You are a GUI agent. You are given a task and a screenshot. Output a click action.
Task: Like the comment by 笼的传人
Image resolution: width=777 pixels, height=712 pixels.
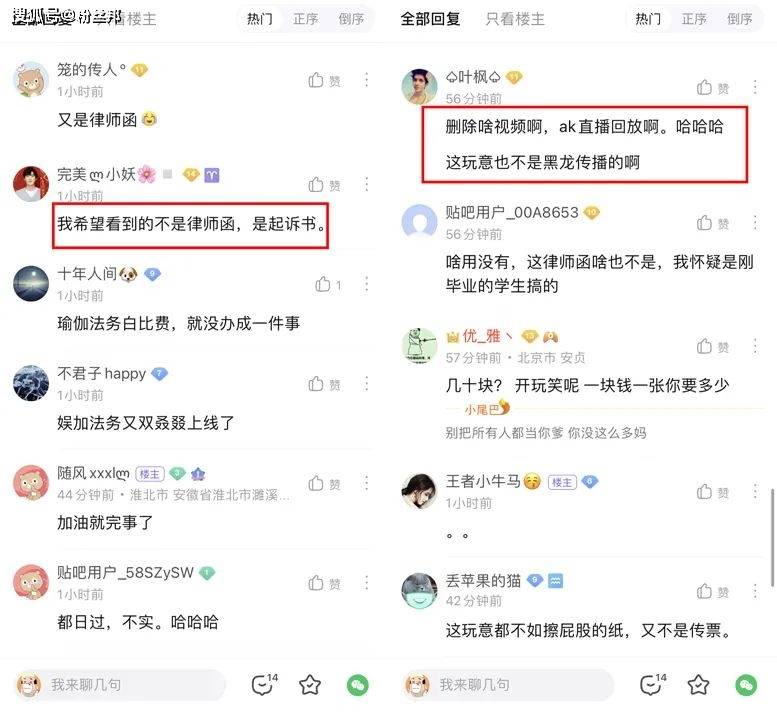[324, 80]
